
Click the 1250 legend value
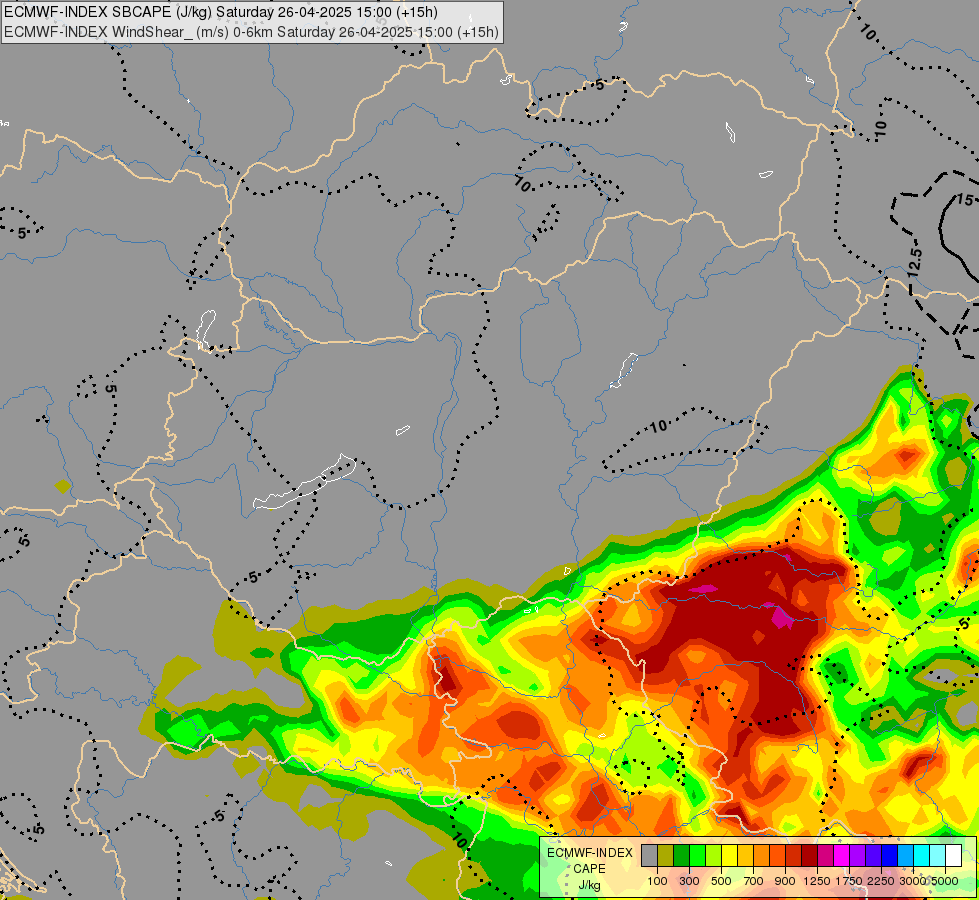(817, 881)
